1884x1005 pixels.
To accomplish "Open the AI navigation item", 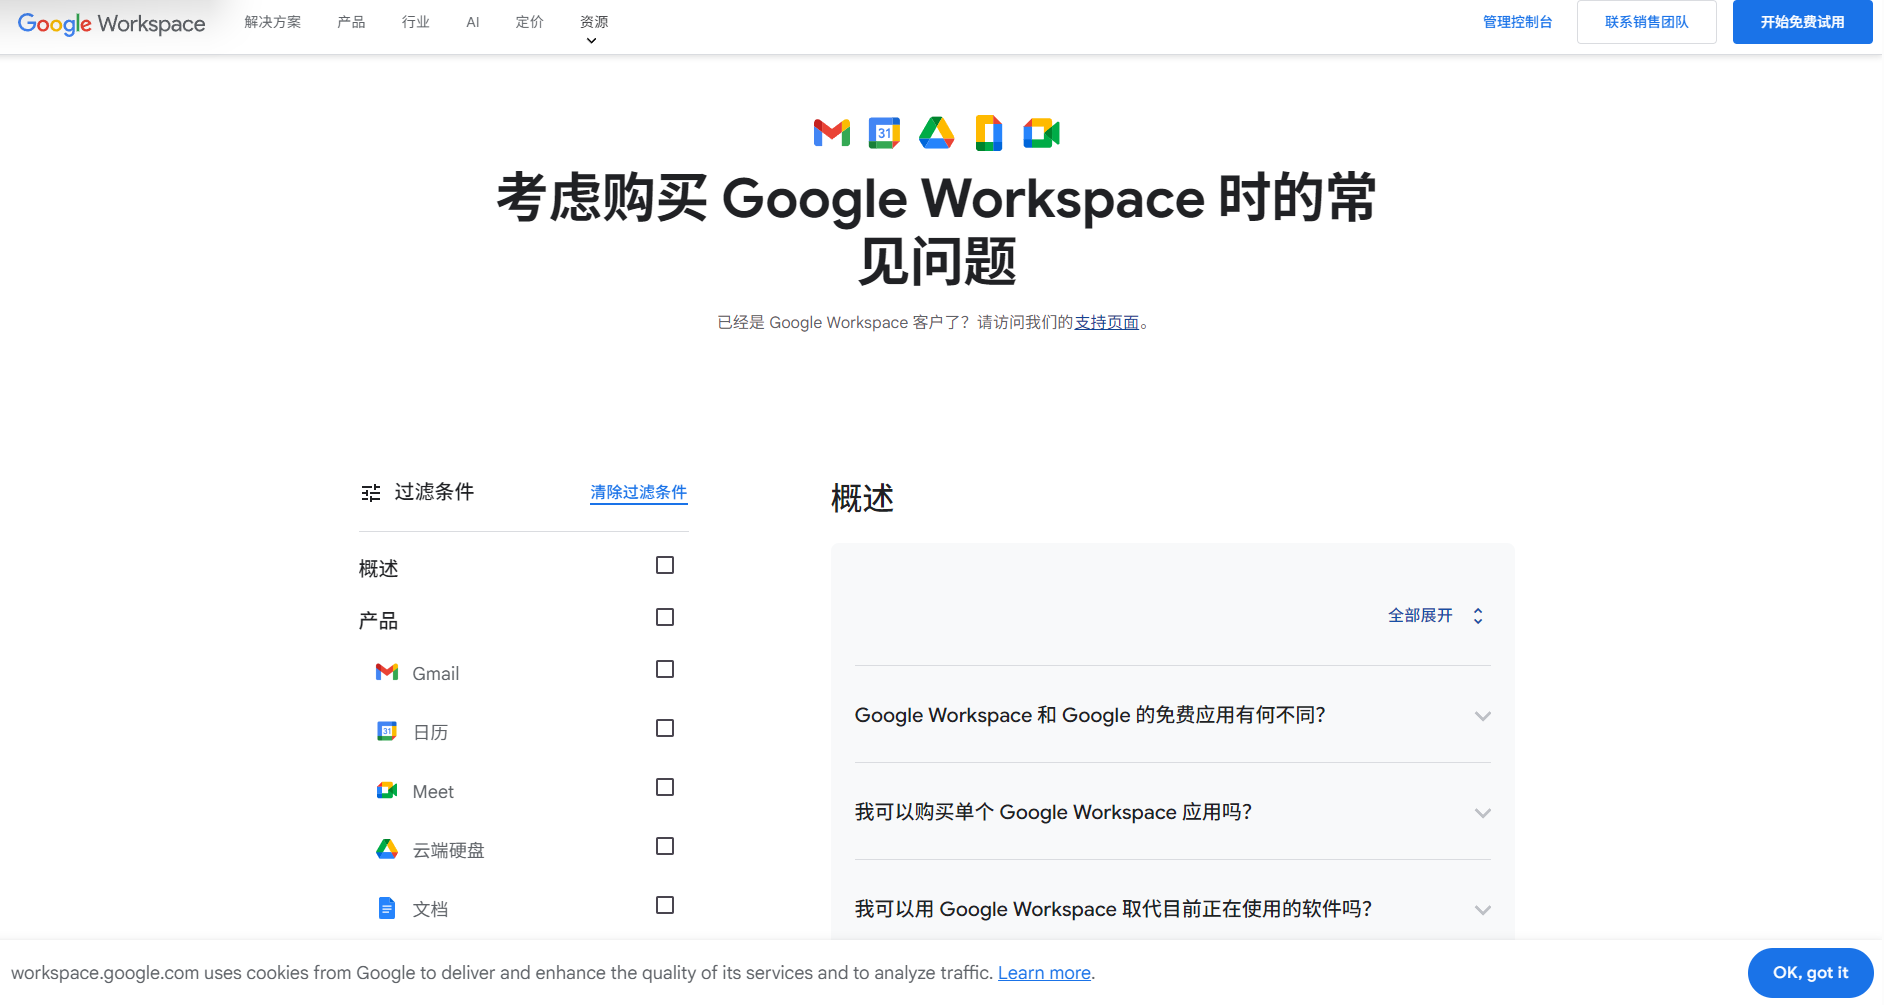I will (x=473, y=22).
